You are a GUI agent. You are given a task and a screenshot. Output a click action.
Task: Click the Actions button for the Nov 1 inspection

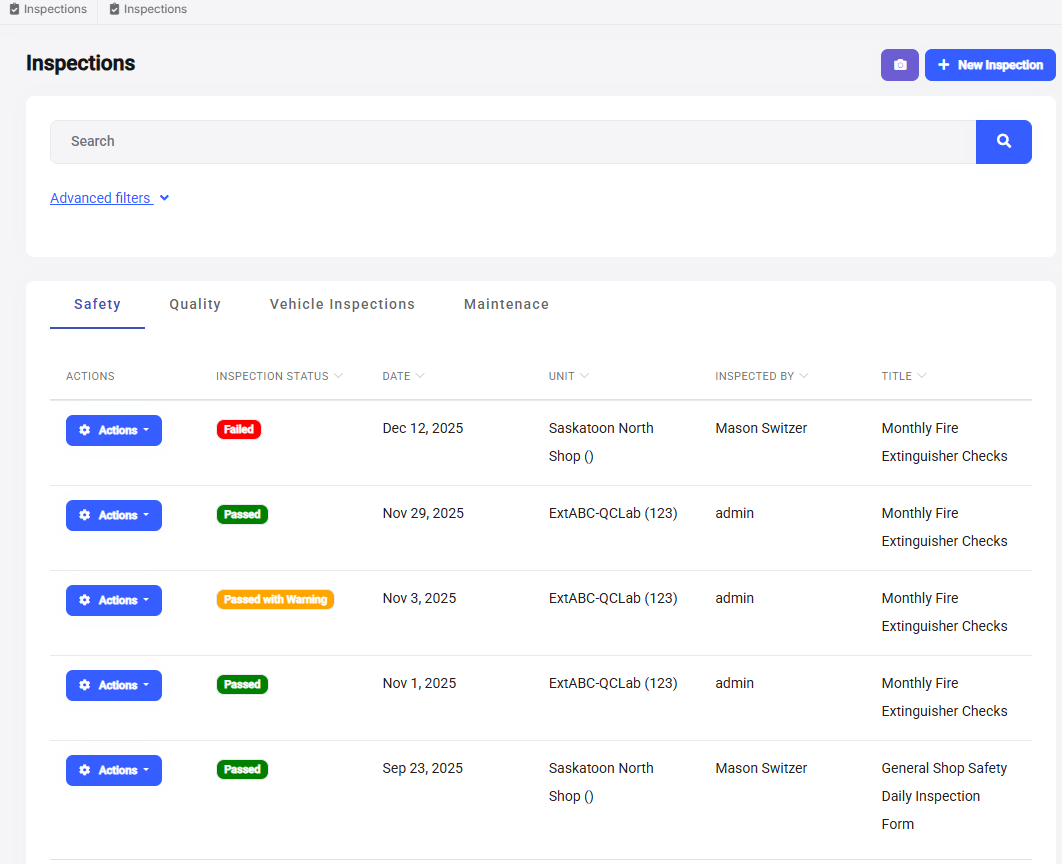pyautogui.click(x=113, y=685)
